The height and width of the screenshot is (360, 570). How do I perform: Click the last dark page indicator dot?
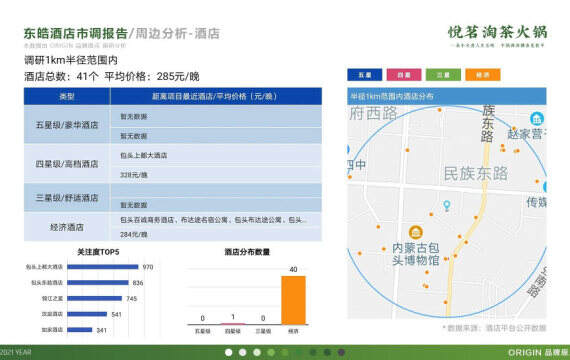coord(341,352)
